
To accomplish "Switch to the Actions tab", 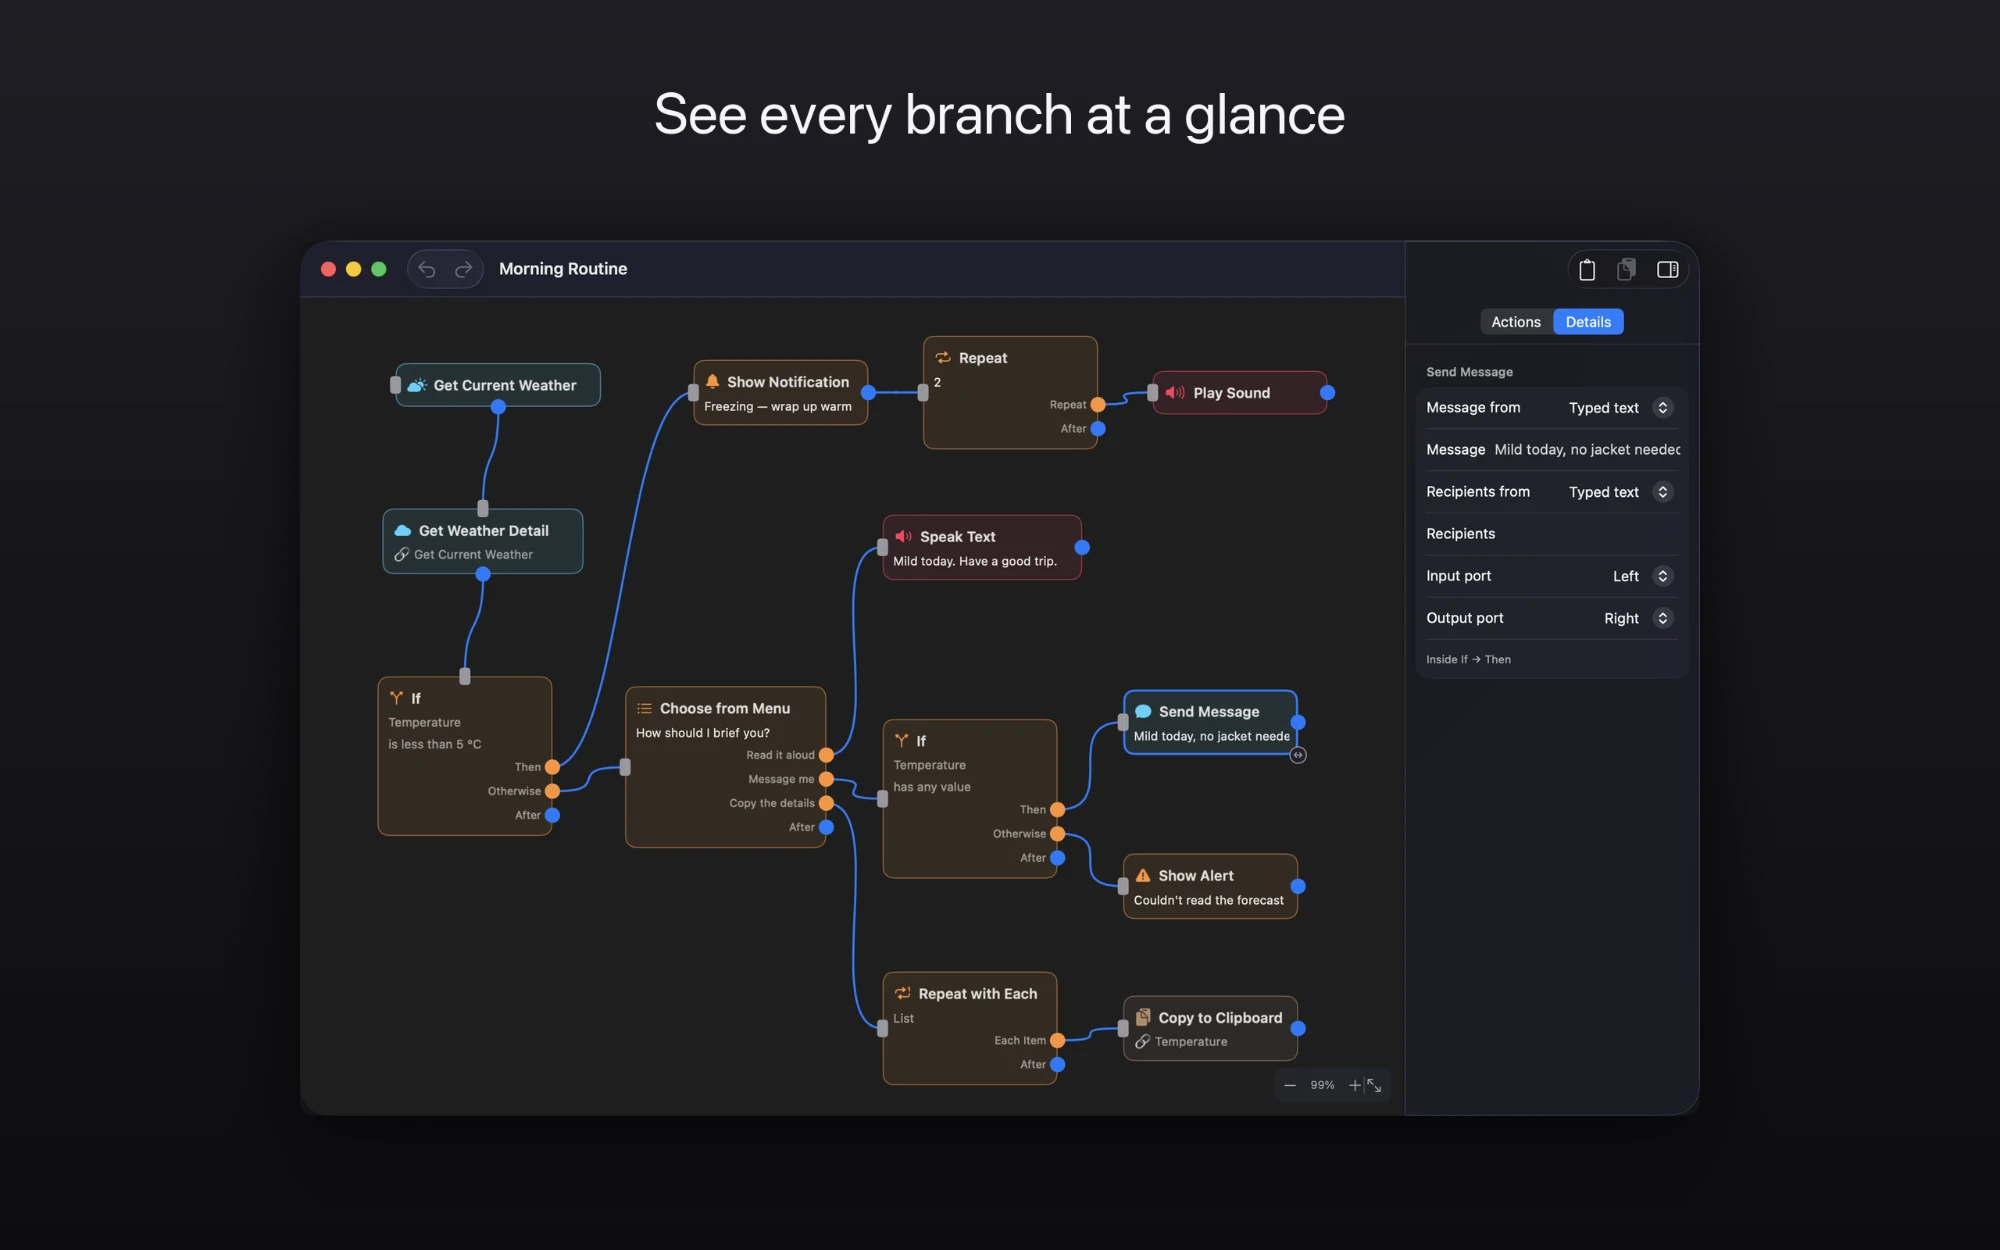I will [1516, 322].
